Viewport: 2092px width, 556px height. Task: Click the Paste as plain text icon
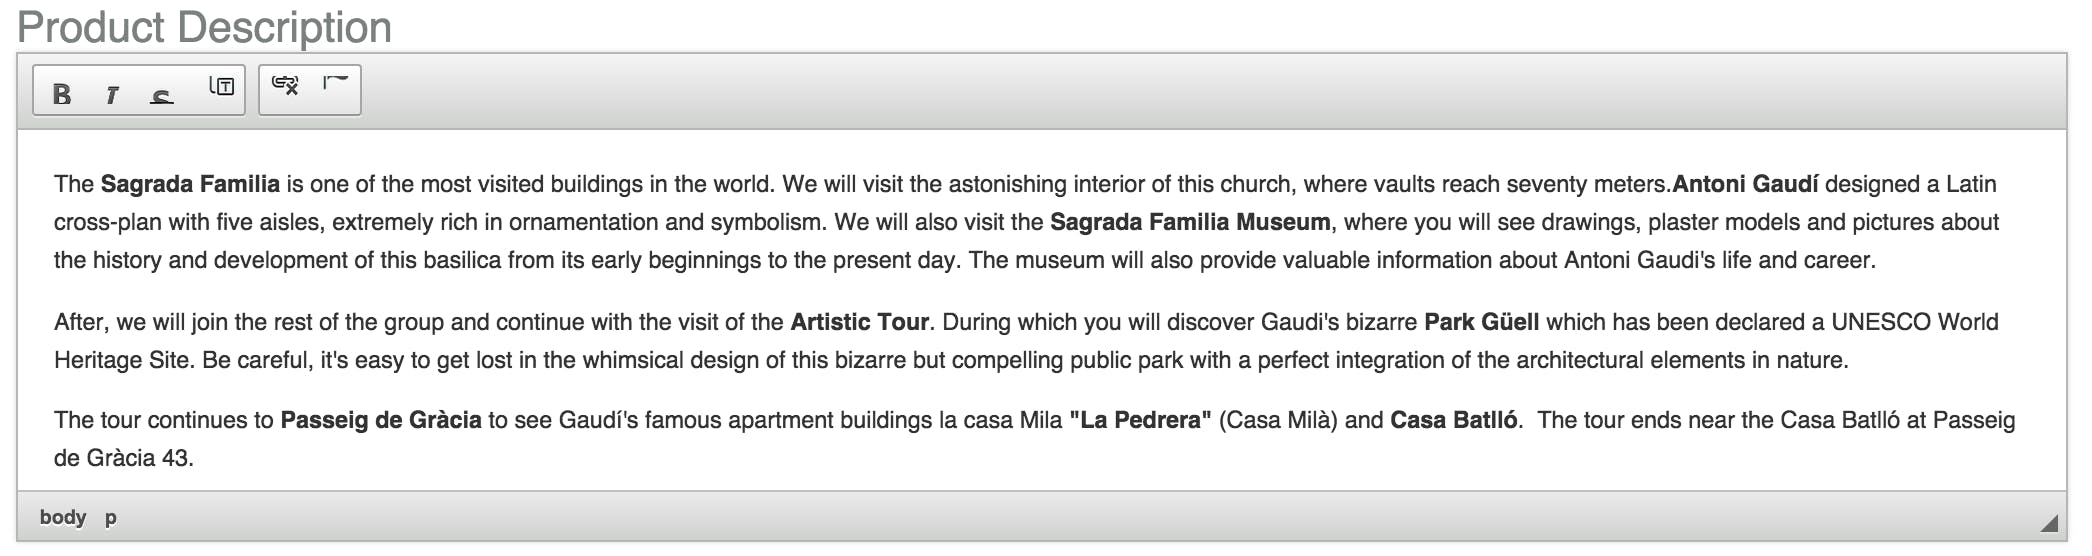point(221,87)
